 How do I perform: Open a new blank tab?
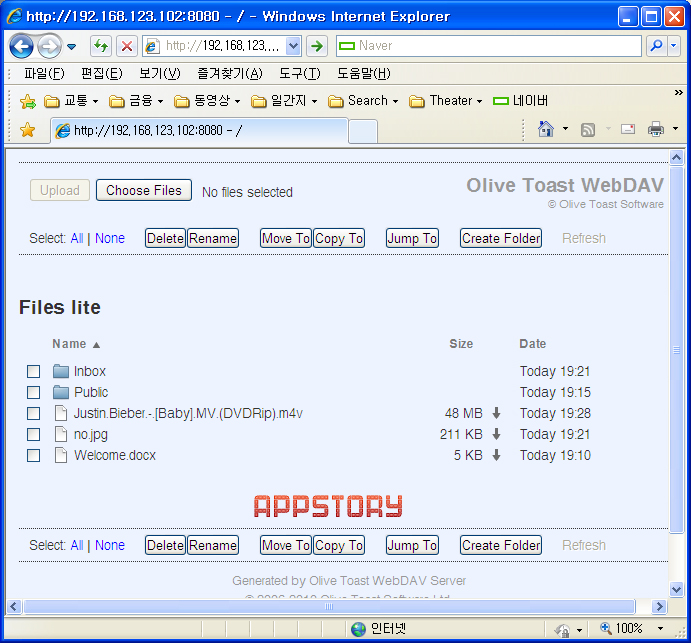tap(363, 132)
